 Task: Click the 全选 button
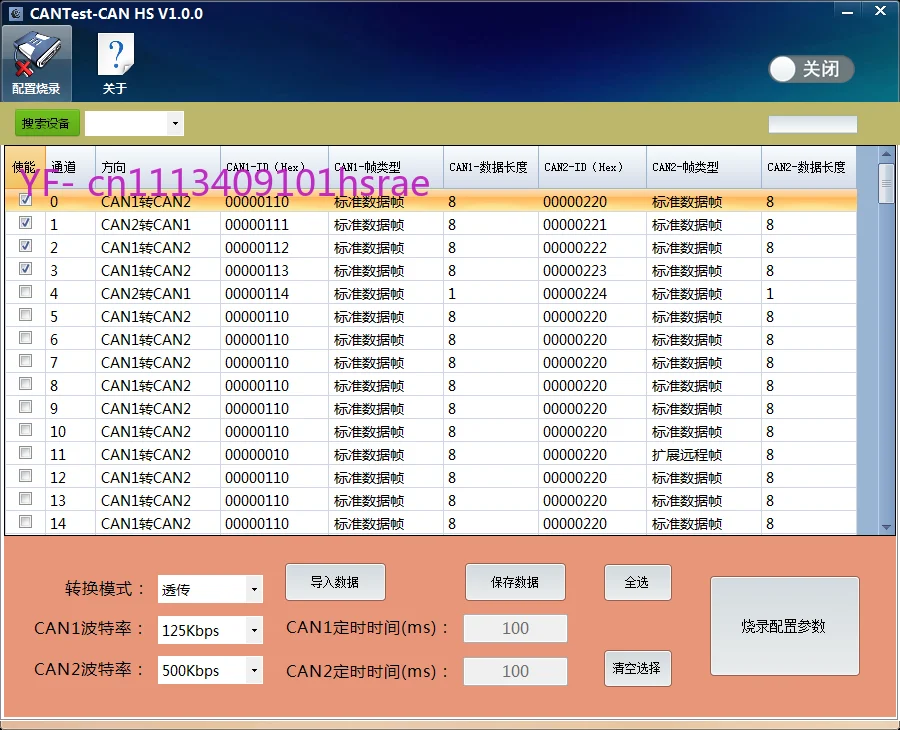click(637, 582)
